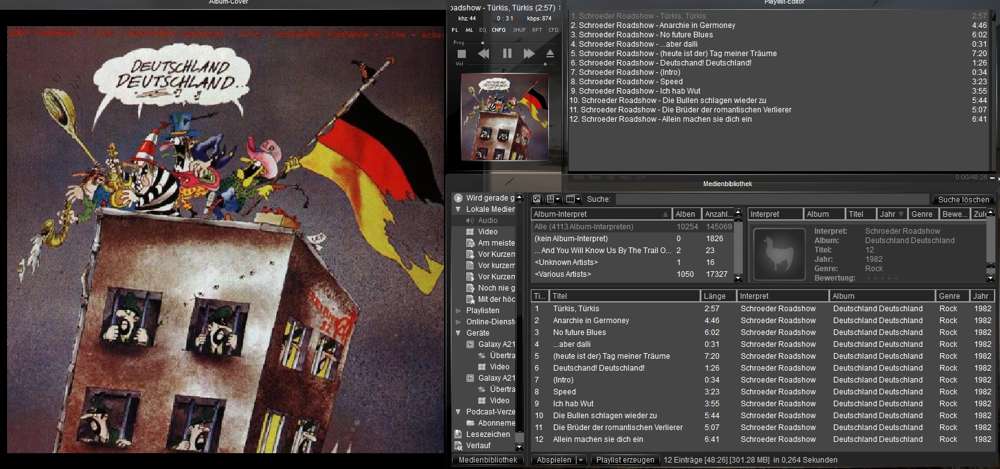This screenshot has height=469, width=1000.
Task: Click the album art view icon left of Suche
Action: click(x=537, y=199)
